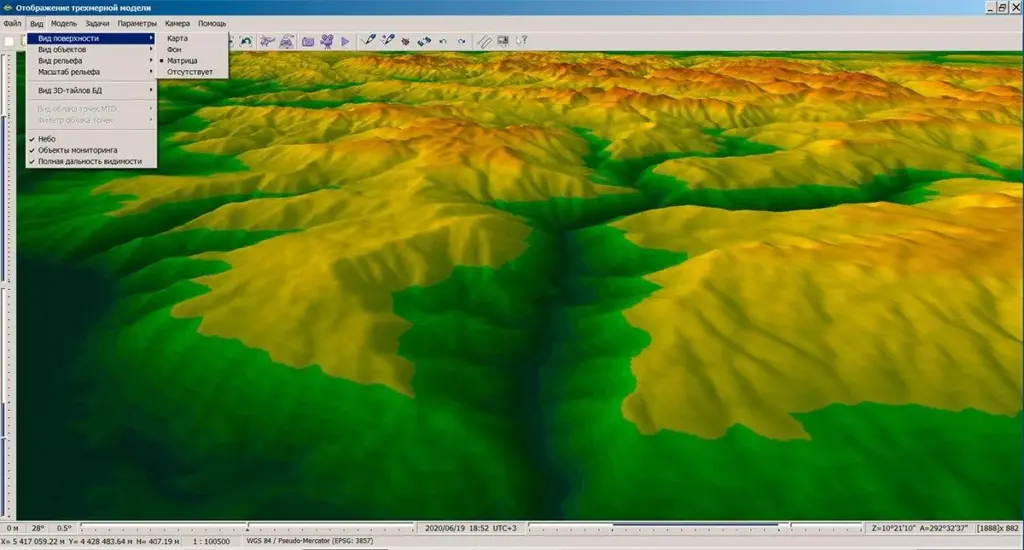Click the photo camera snapshot icon
Viewport: 1024px width, 550px height.
tap(308, 41)
